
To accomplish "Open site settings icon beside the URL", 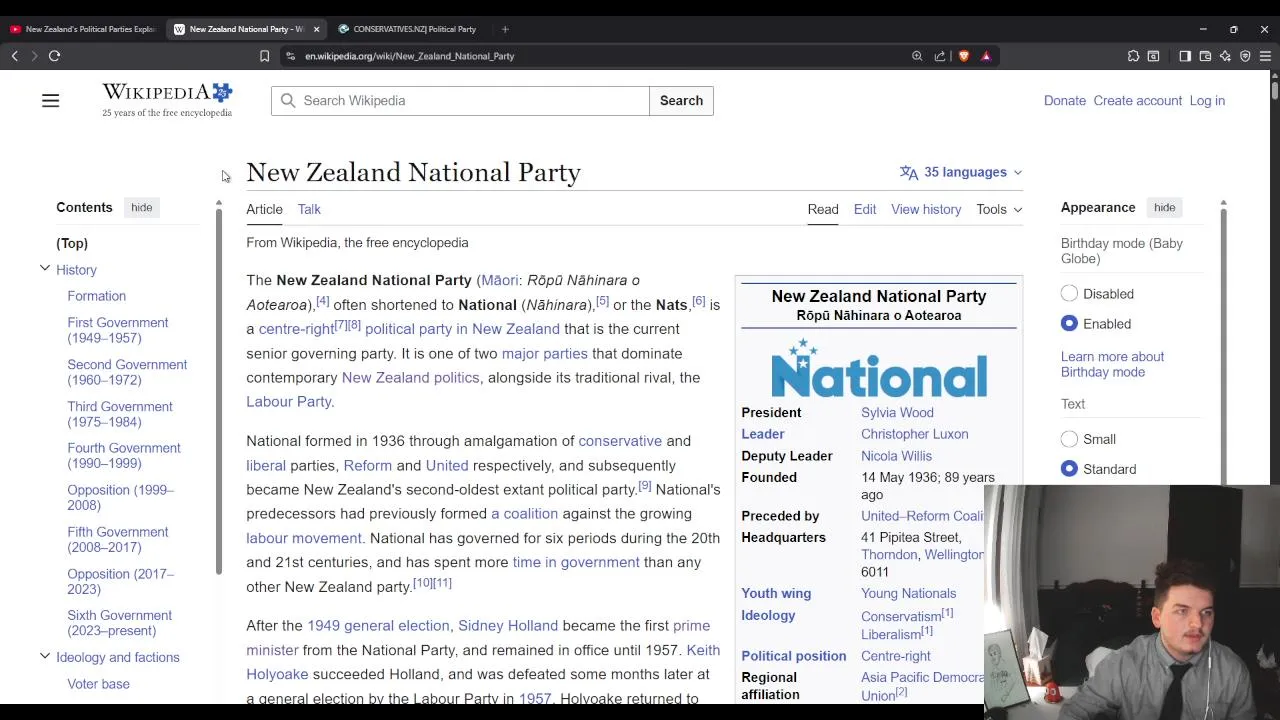I will 290,56.
